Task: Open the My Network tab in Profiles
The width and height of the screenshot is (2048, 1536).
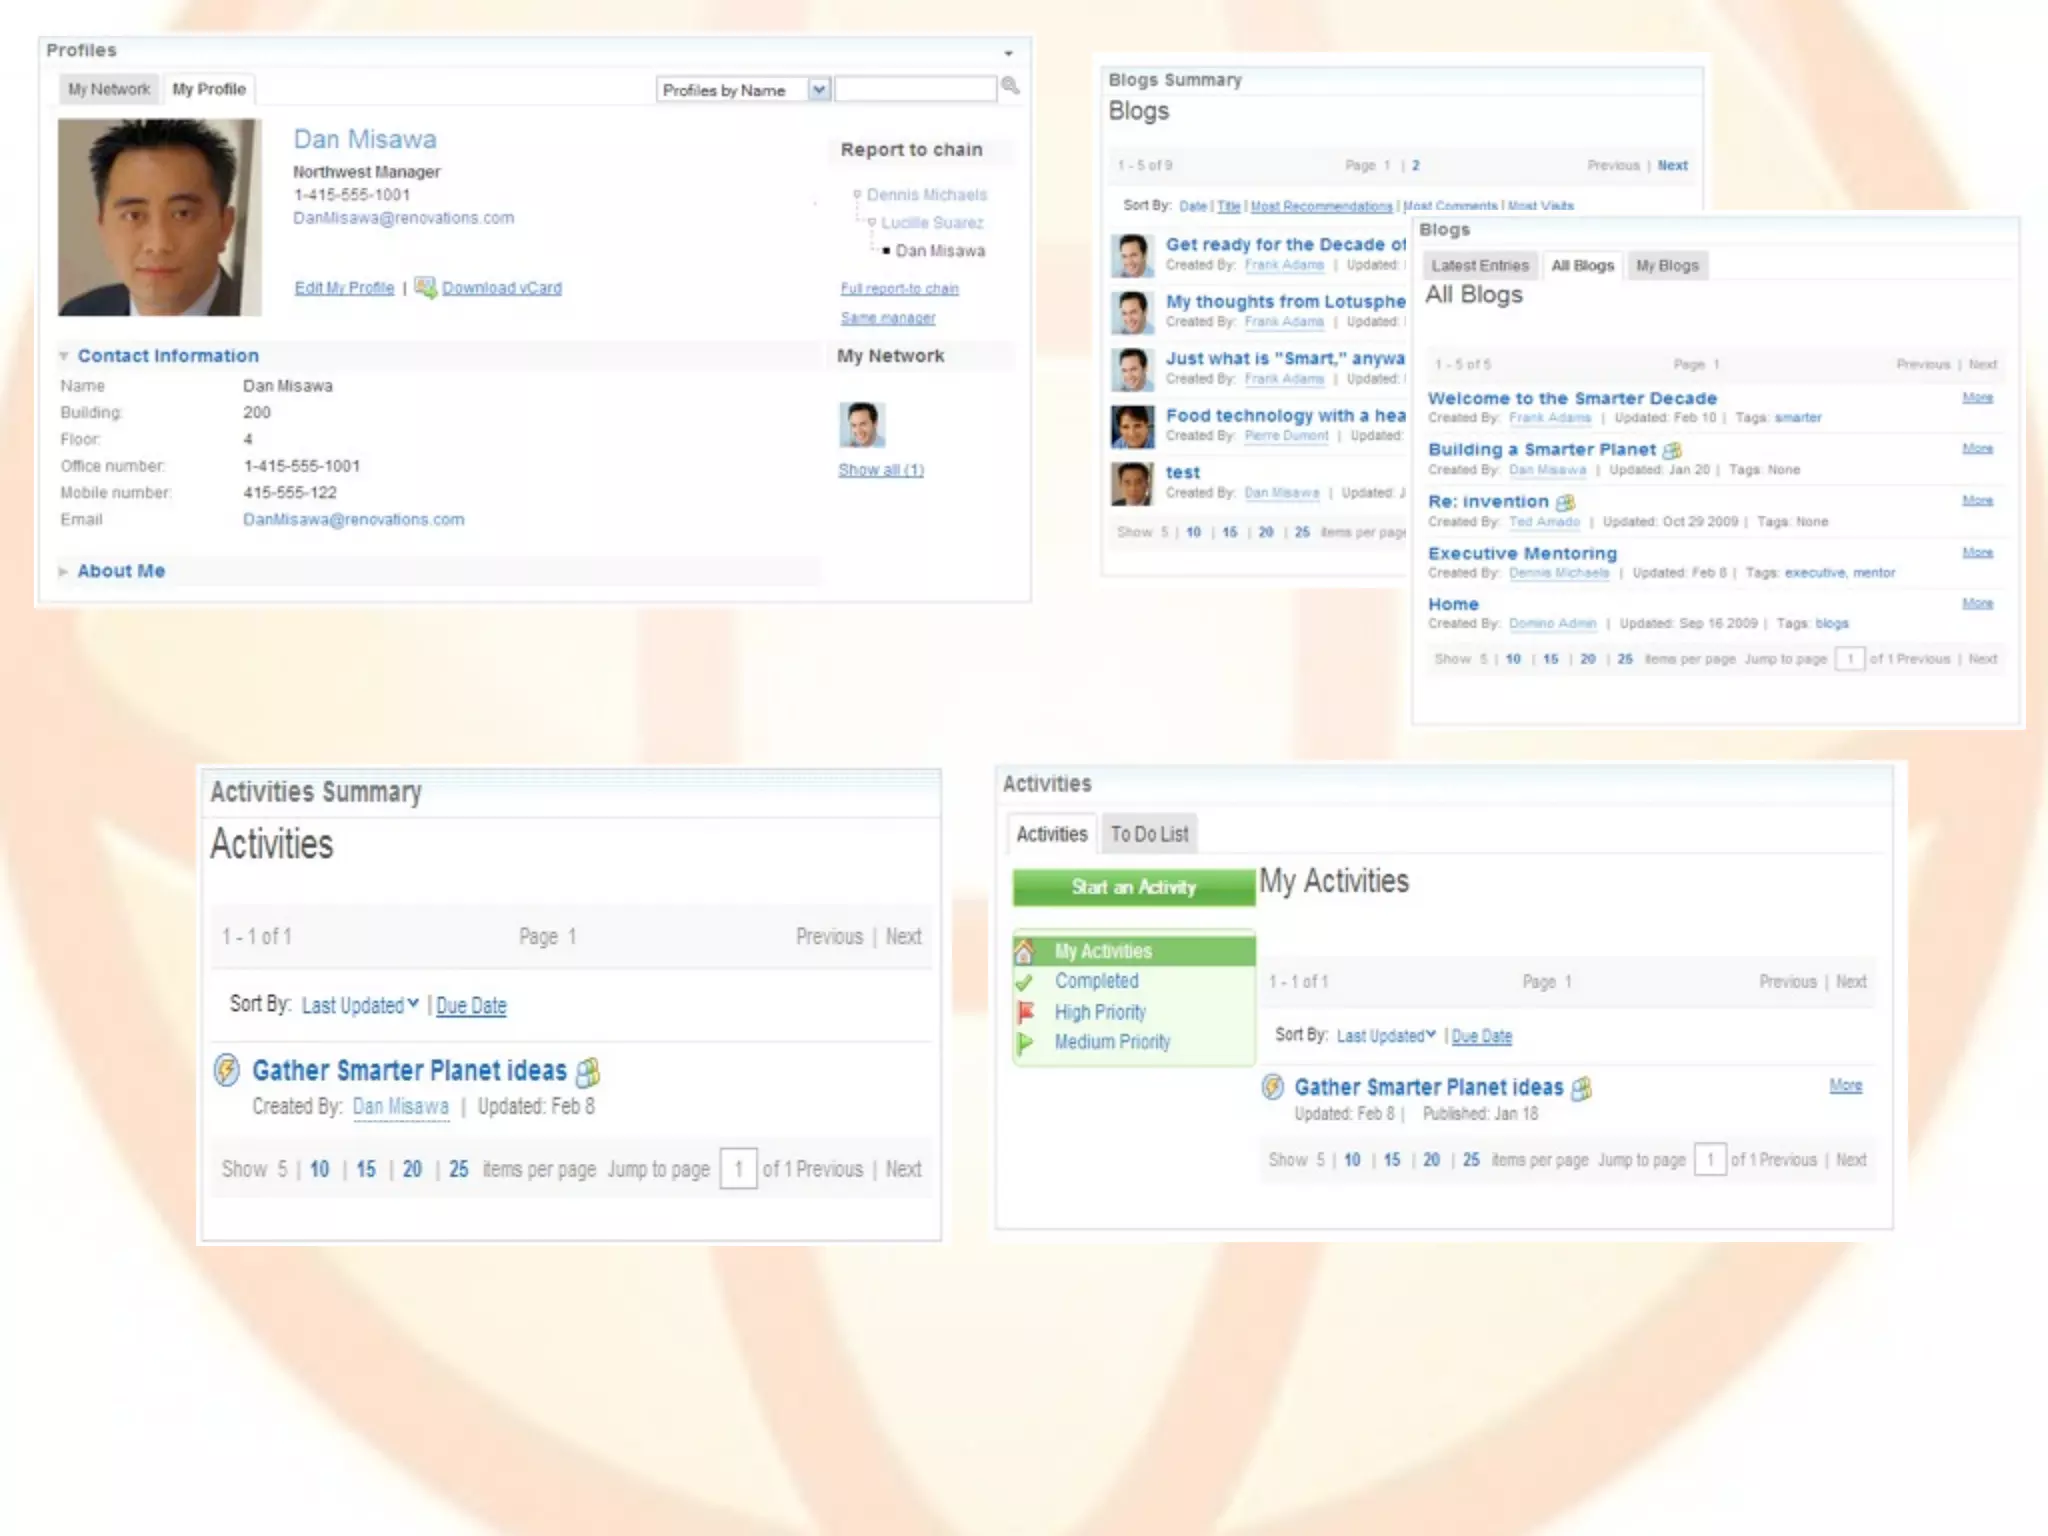Action: pos(109,89)
